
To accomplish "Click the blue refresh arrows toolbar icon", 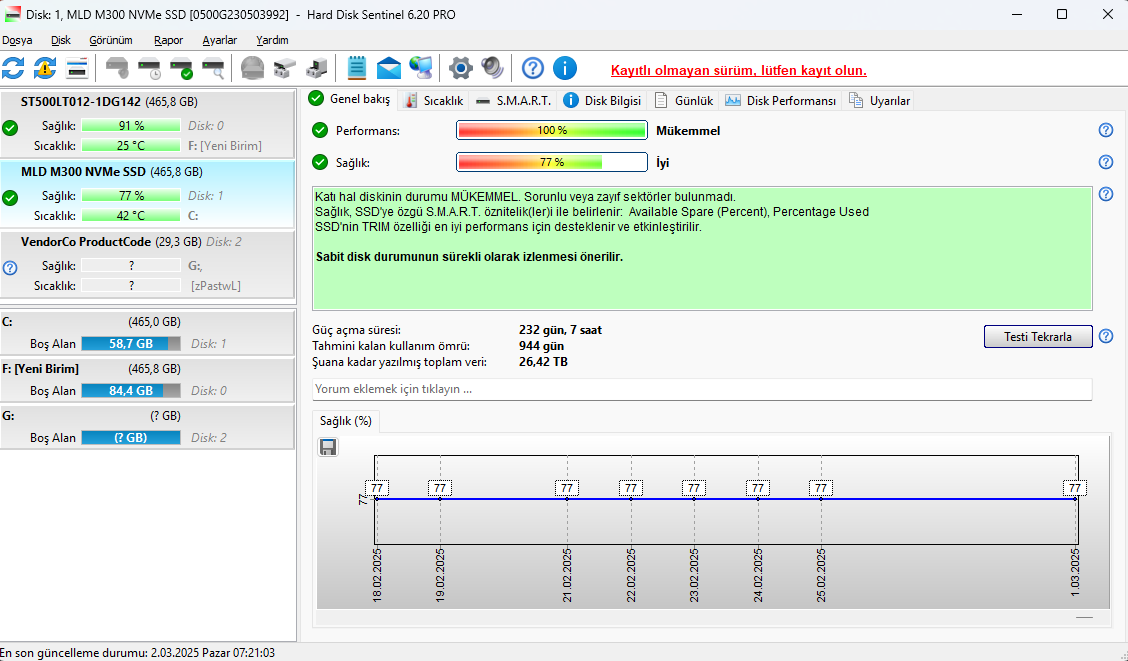I will point(13,68).
